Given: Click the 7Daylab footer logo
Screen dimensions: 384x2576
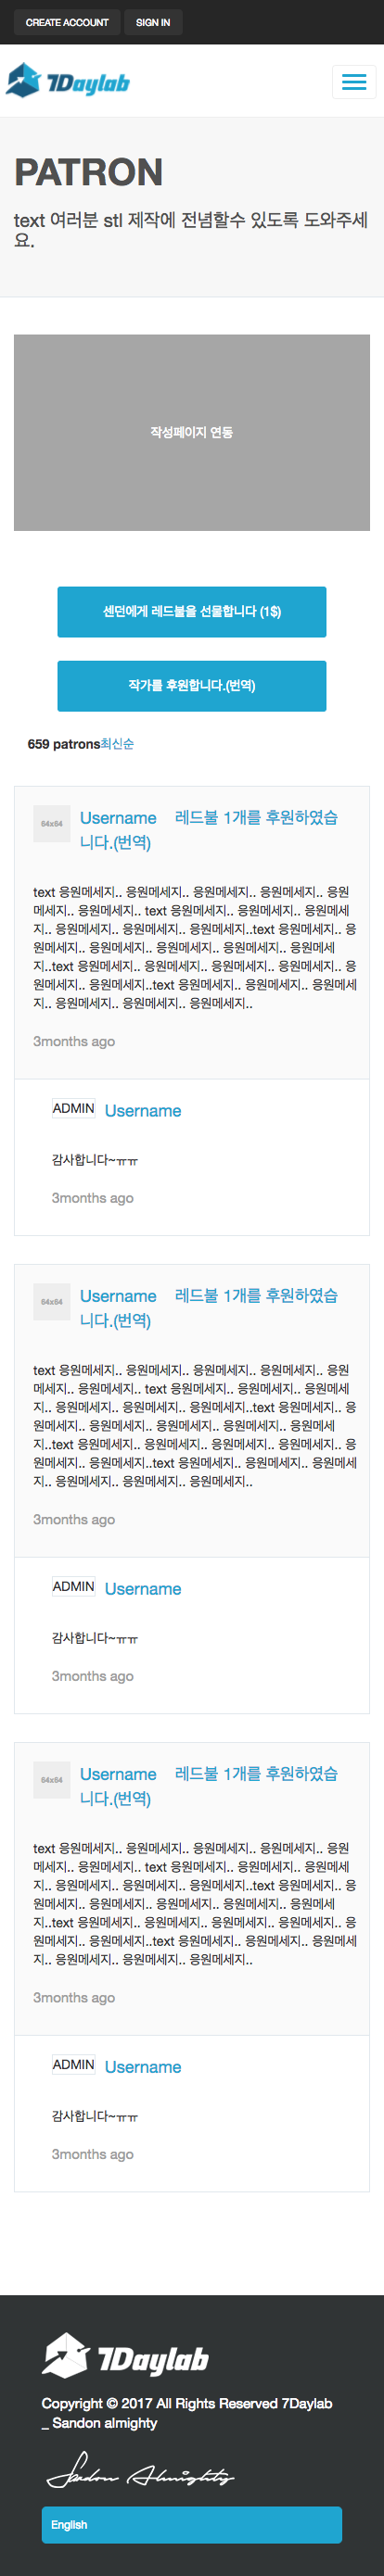Looking at the screenshot, I should [x=125, y=2356].
